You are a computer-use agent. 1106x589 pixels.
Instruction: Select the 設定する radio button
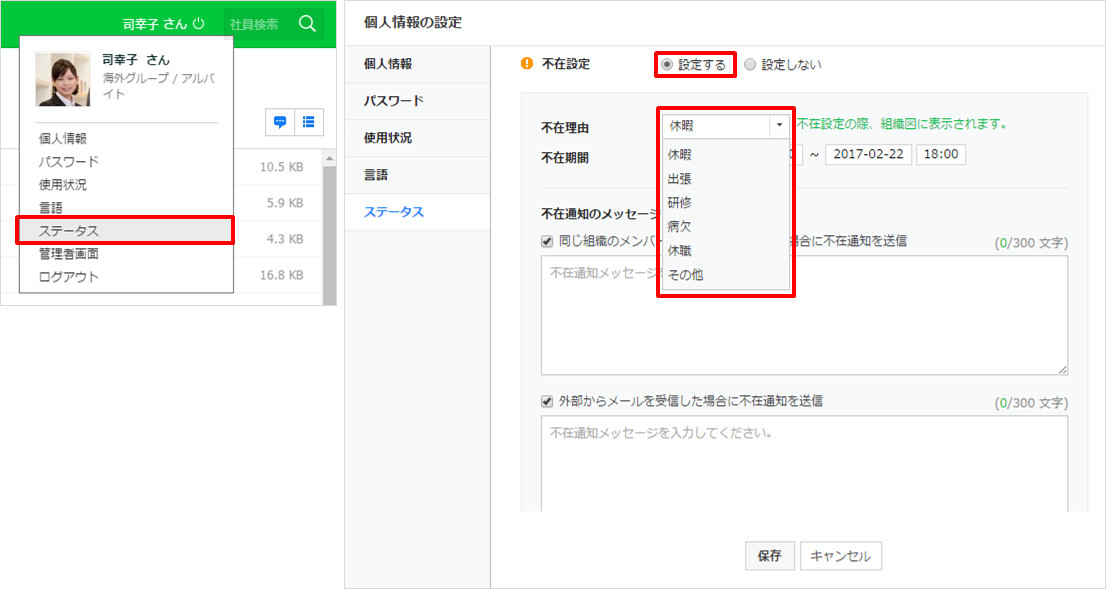click(668, 65)
